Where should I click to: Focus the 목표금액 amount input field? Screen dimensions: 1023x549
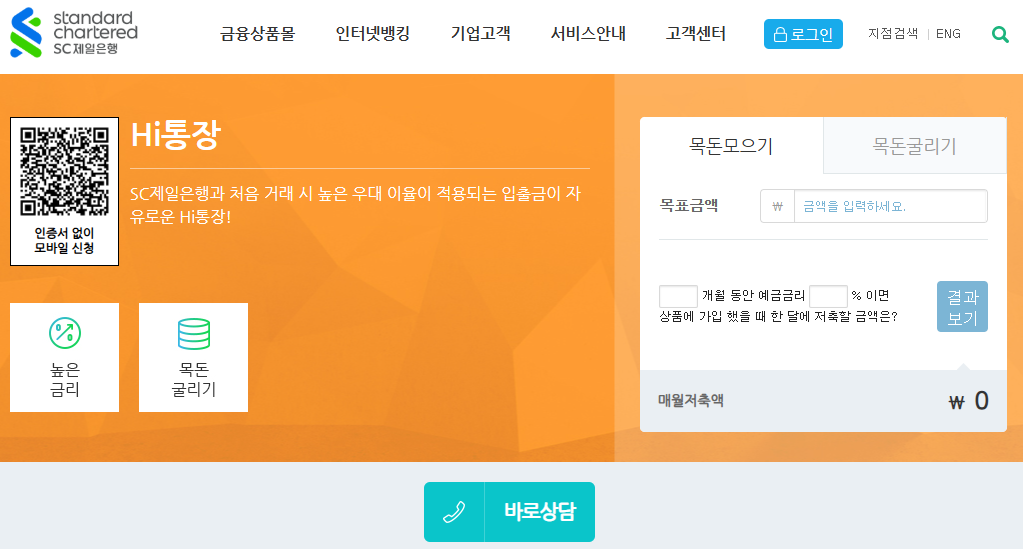(890, 206)
